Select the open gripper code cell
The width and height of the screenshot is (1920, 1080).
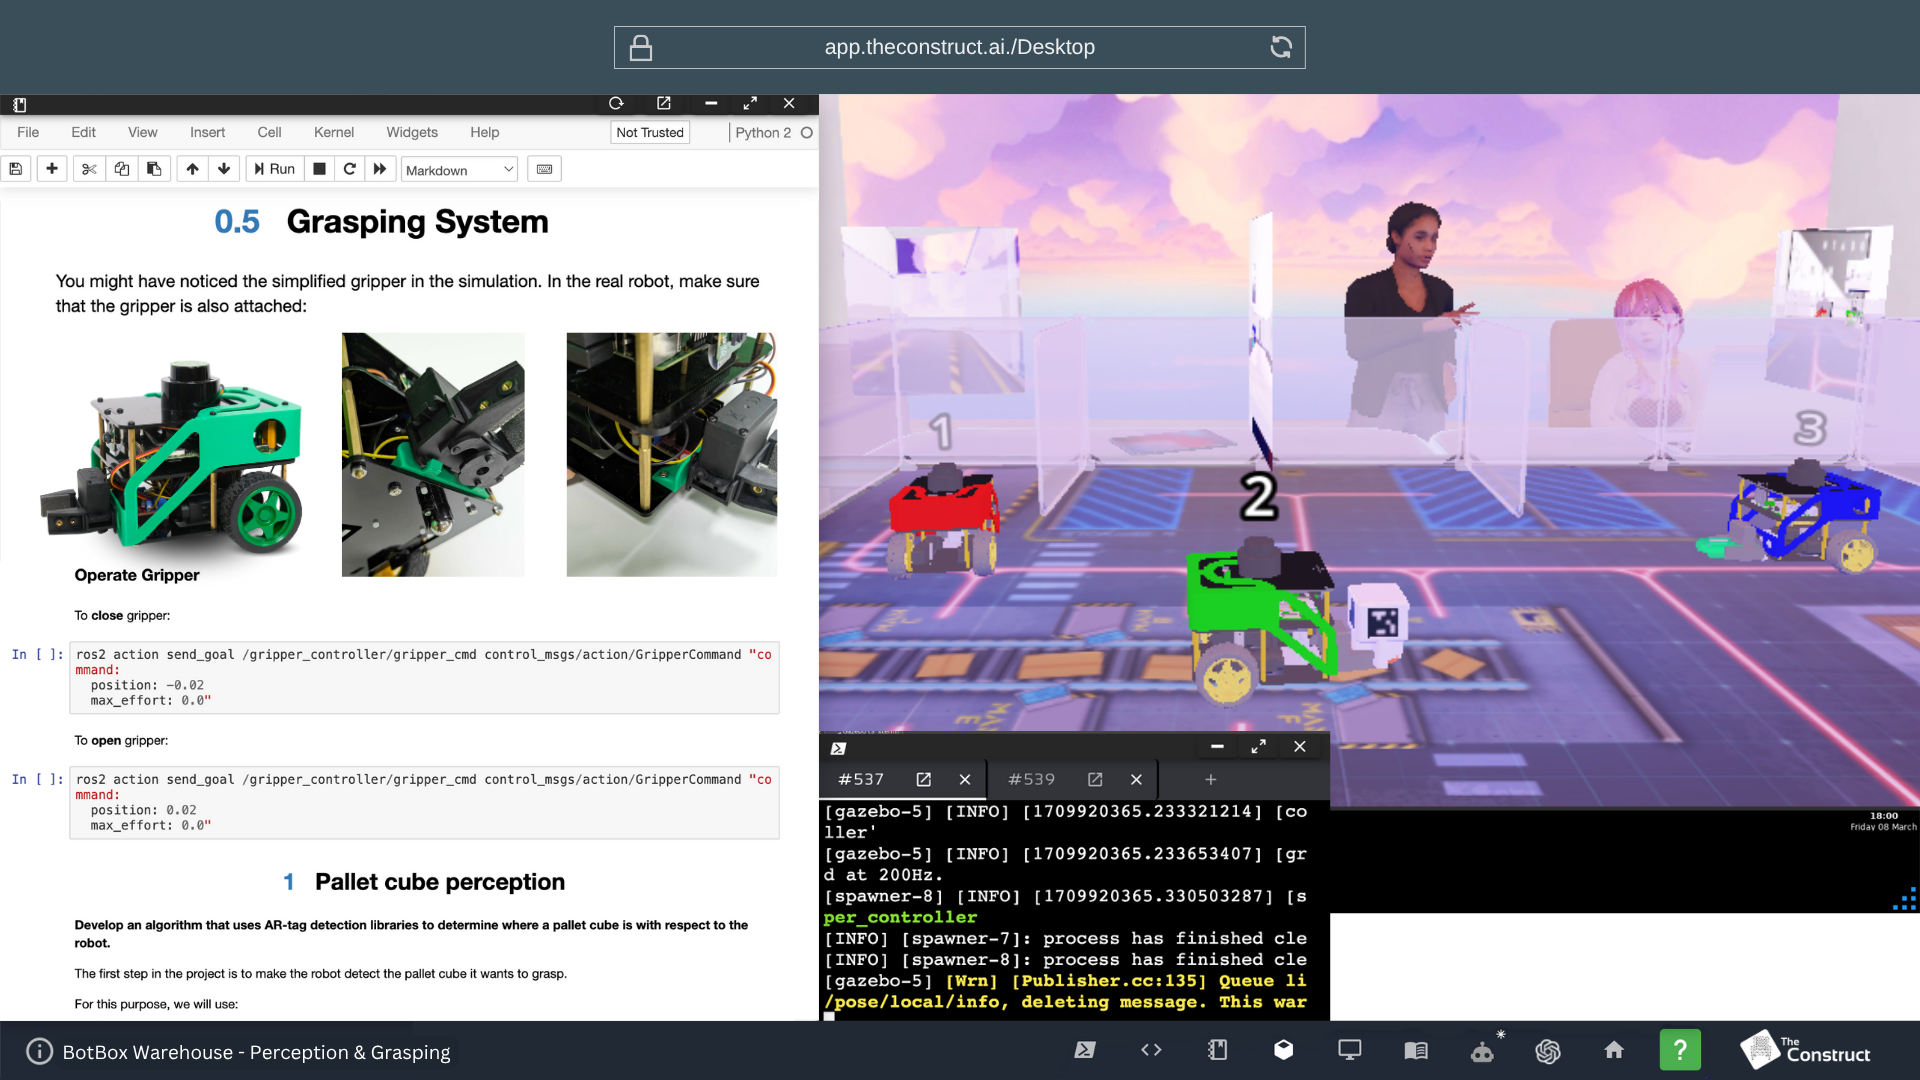click(x=424, y=802)
